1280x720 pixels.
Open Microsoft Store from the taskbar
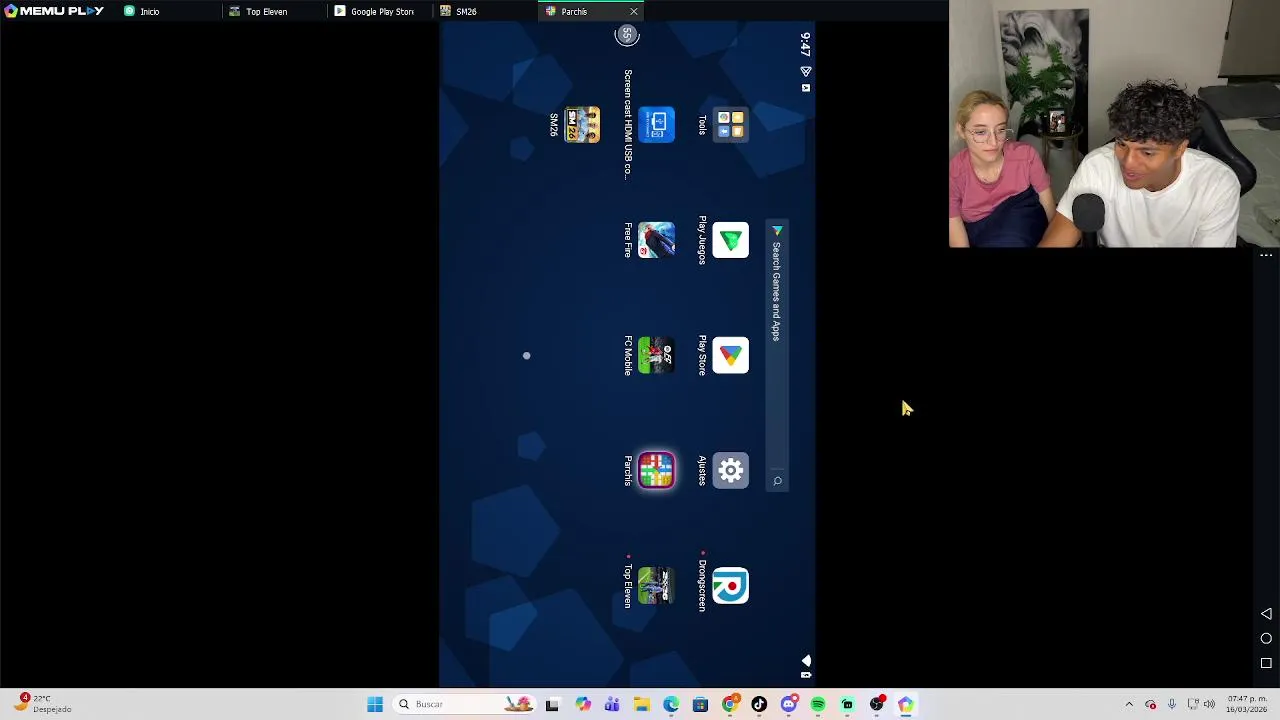tap(700, 704)
